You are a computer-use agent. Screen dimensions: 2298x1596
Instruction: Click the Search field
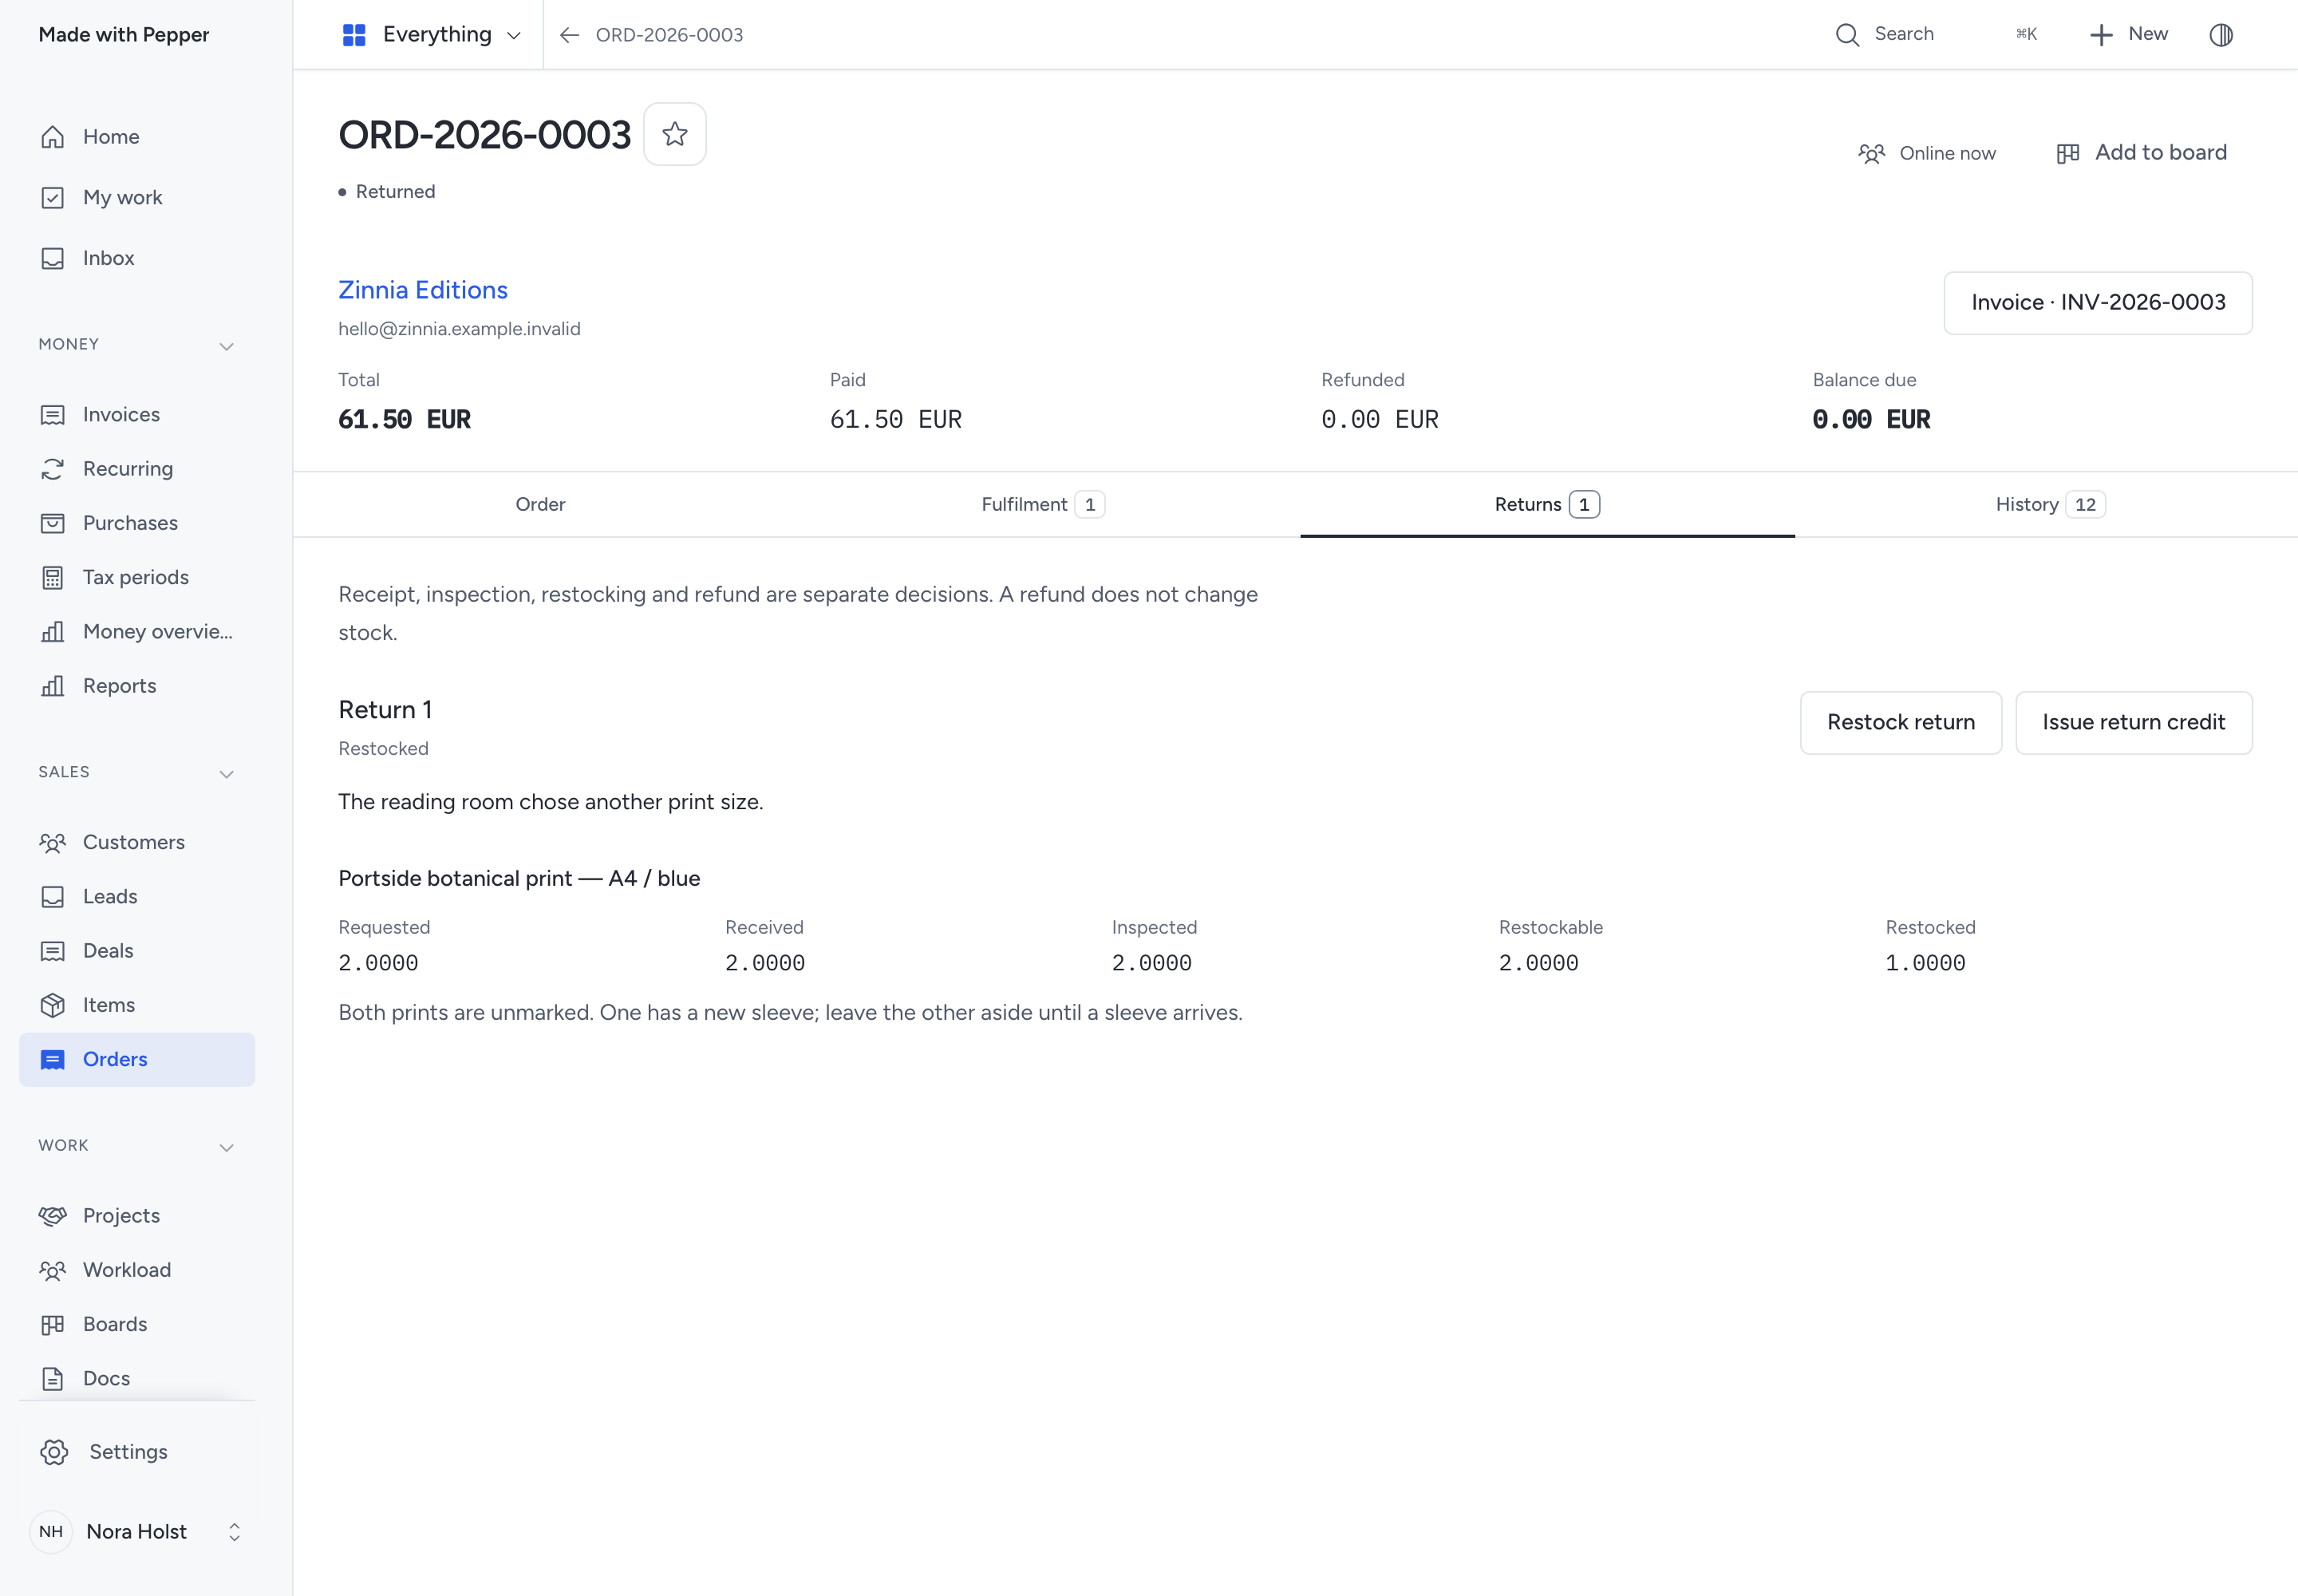click(x=1936, y=35)
